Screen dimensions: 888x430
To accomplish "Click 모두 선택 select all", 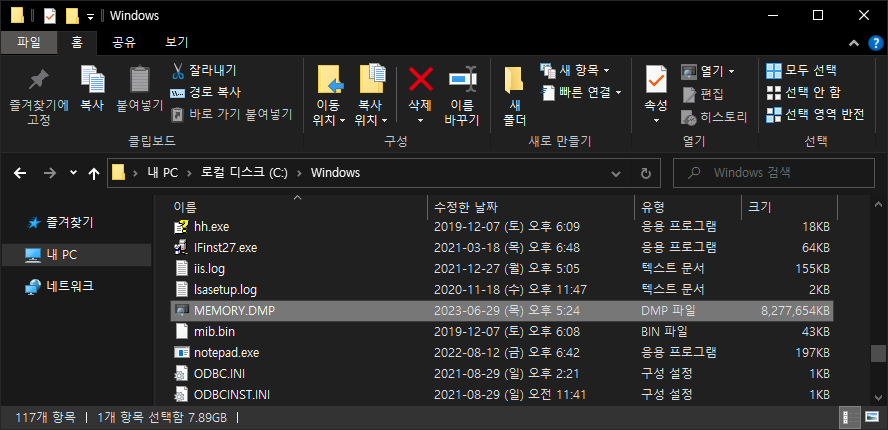I will click(x=801, y=70).
